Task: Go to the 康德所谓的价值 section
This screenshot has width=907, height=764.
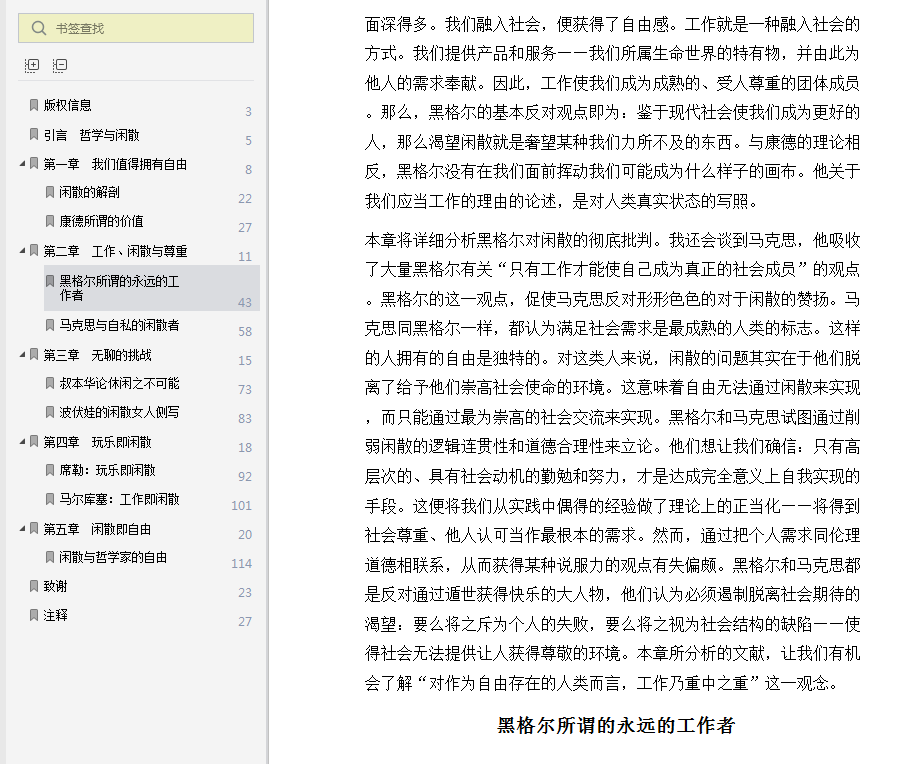Action: pos(101,221)
